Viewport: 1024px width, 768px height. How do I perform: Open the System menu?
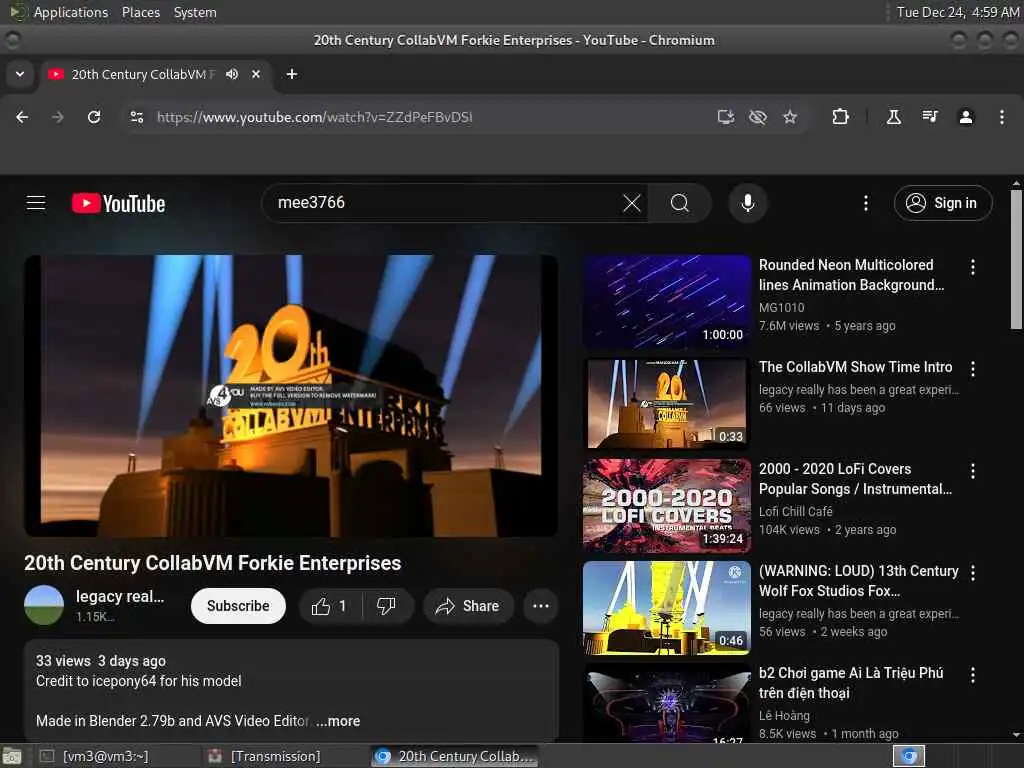195,12
